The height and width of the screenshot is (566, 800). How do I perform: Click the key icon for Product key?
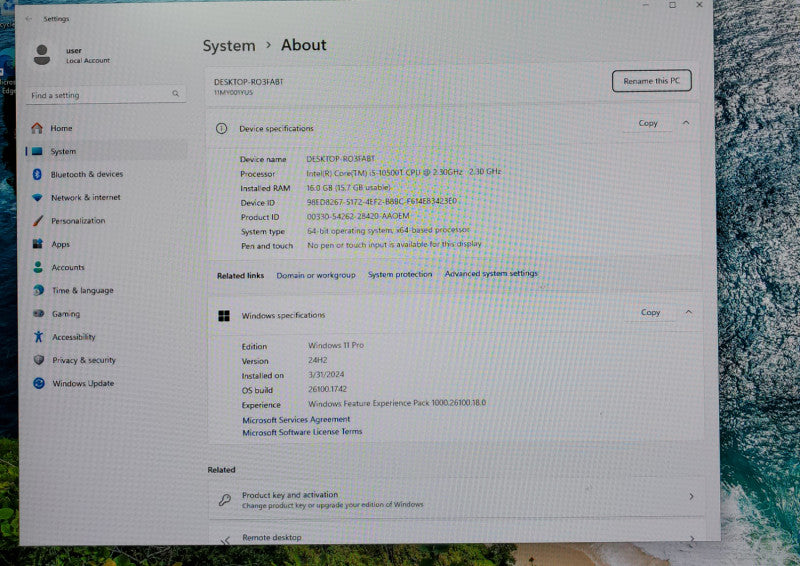click(224, 499)
